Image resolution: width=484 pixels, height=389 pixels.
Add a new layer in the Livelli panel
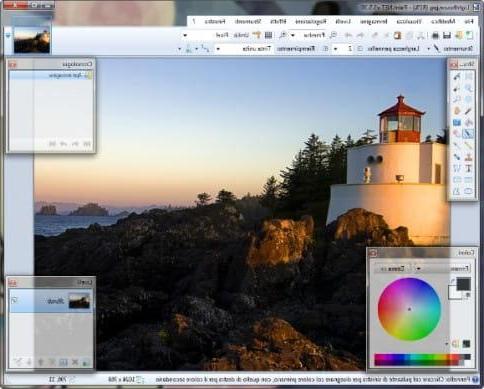[x=86, y=362]
